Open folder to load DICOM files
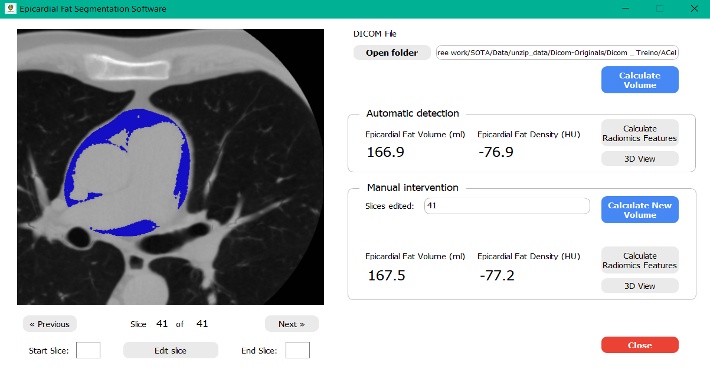The image size is (710, 389). point(392,53)
